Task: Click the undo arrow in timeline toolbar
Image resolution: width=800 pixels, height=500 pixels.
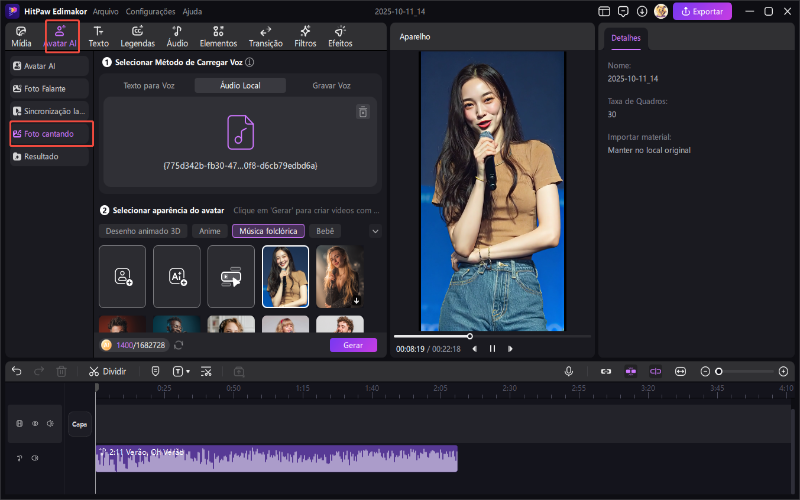Action: click(16, 370)
